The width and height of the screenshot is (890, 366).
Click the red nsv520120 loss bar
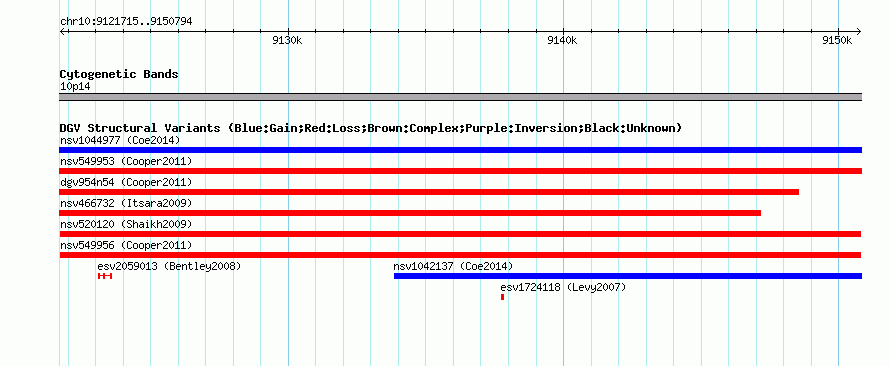pos(460,234)
